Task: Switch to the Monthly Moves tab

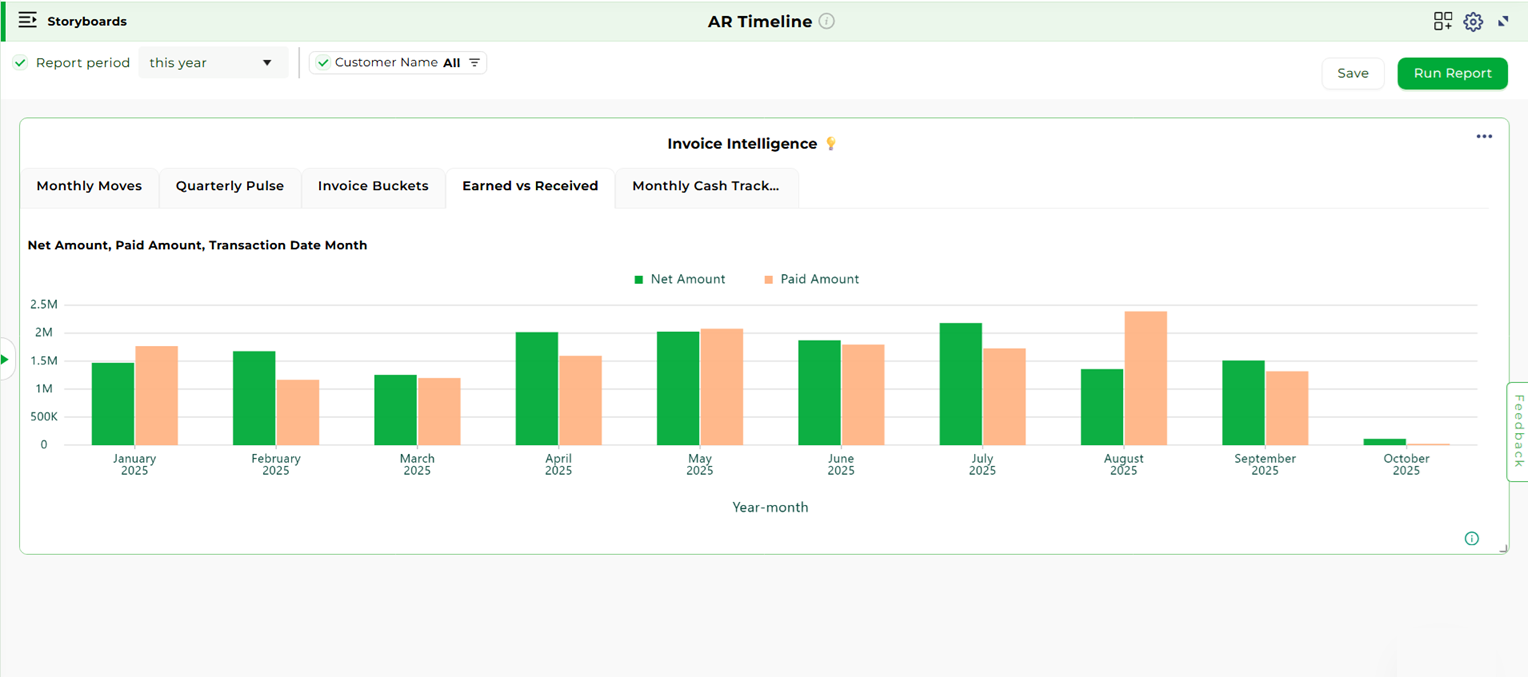Action: click(89, 186)
